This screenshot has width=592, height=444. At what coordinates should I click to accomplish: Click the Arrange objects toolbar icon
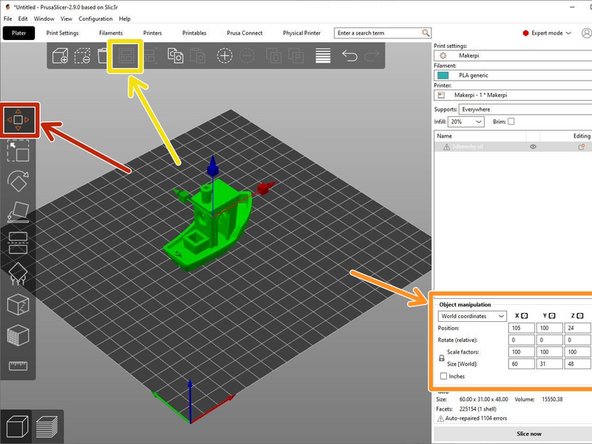[125, 56]
